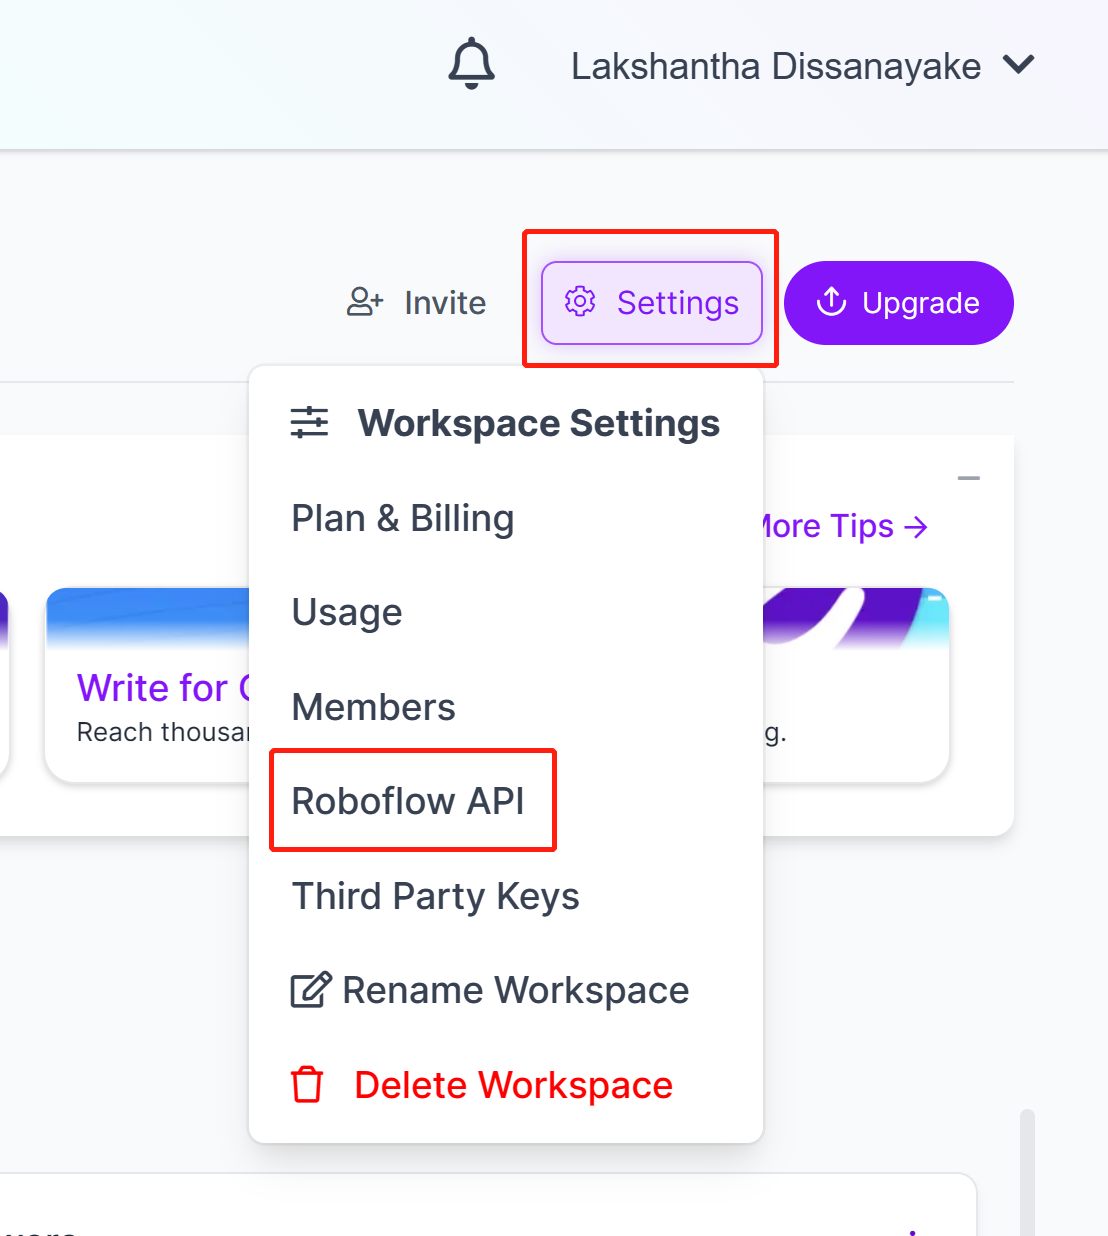1108x1236 pixels.
Task: Click the pencil icon for Rename Workspace
Action: click(310, 990)
